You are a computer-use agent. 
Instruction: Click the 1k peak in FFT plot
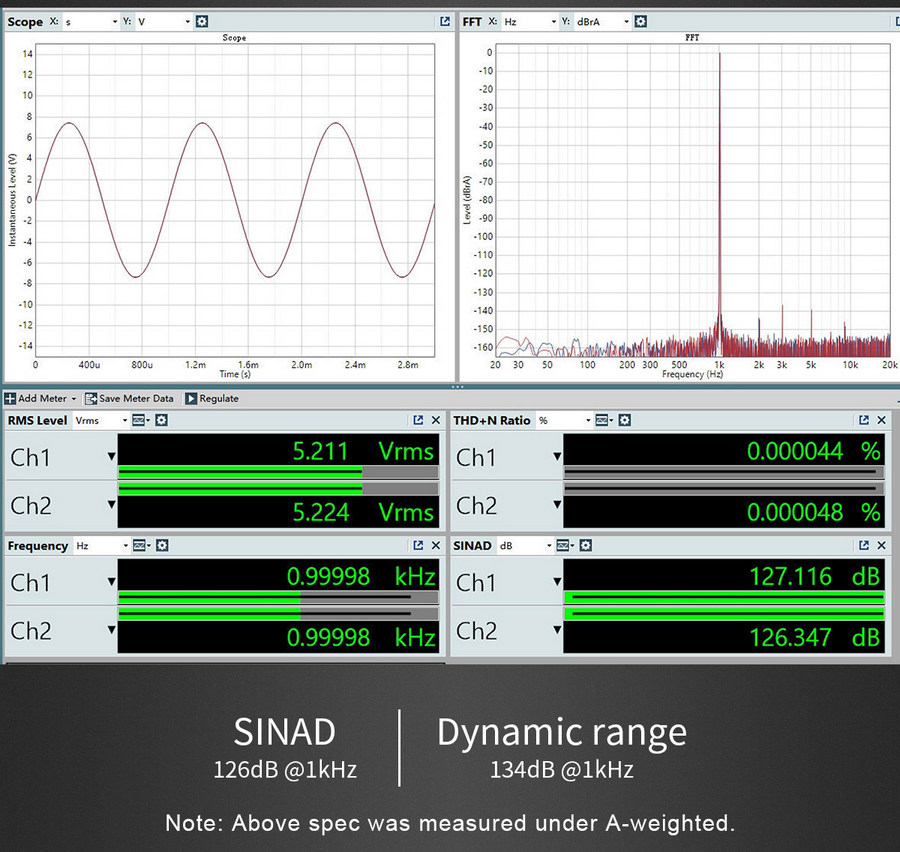(x=719, y=201)
